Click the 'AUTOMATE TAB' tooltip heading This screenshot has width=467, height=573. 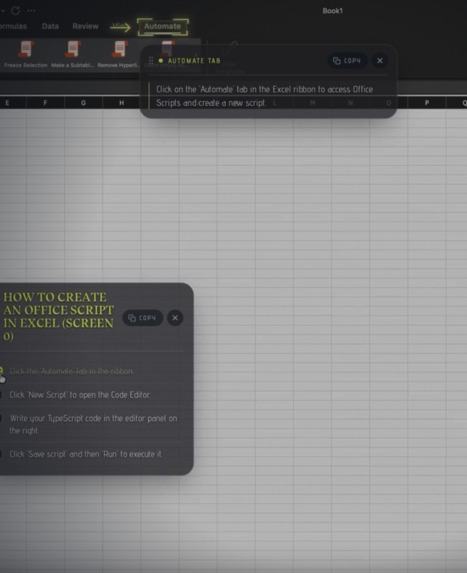point(194,61)
